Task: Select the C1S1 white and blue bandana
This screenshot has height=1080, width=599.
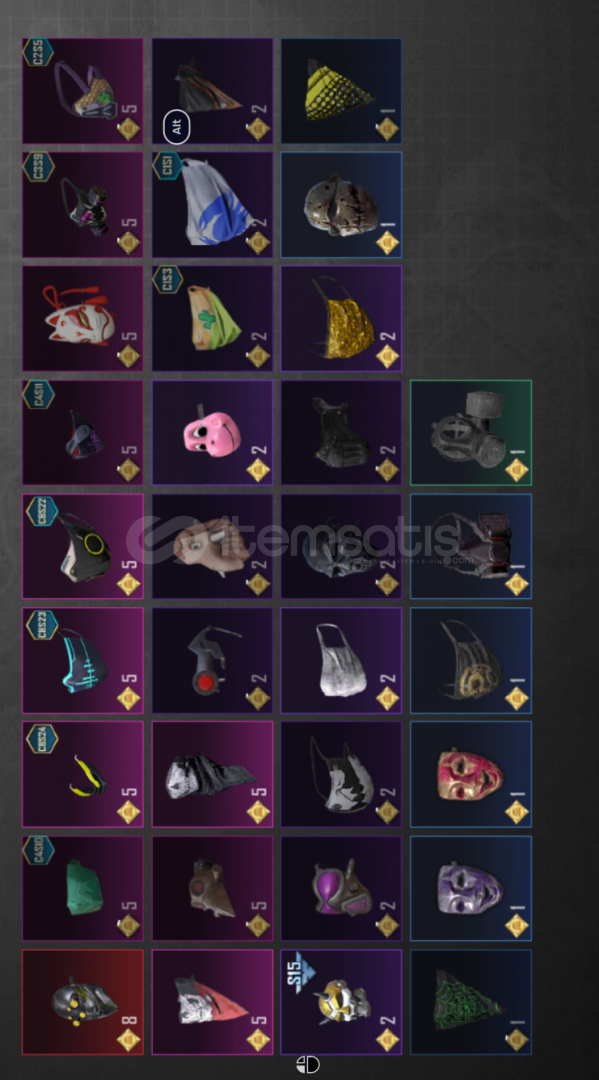Action: click(x=212, y=205)
